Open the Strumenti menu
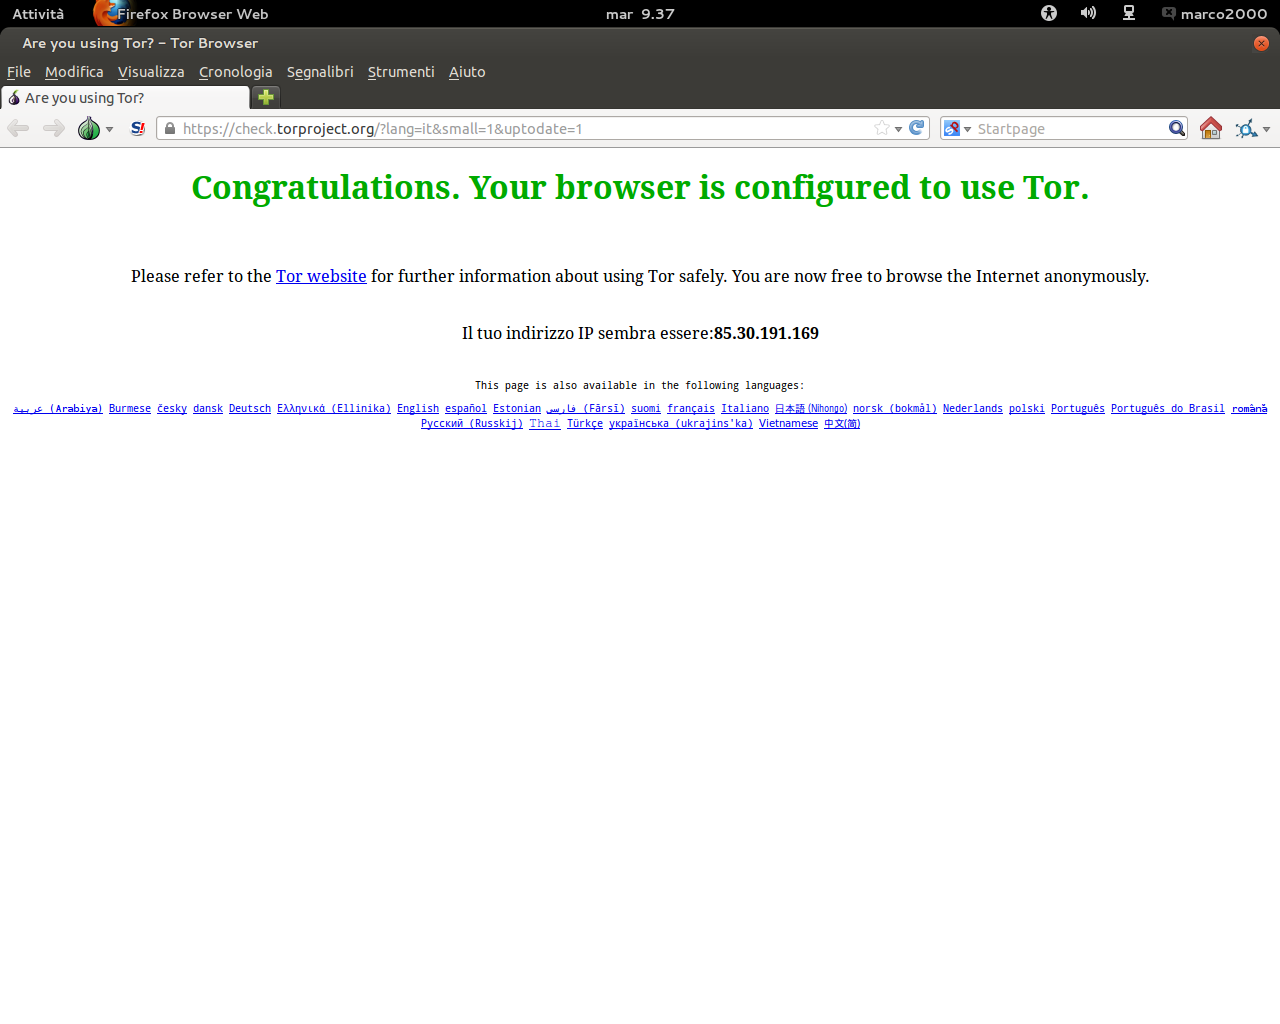Viewport: 1280px width, 1024px height. [401, 72]
